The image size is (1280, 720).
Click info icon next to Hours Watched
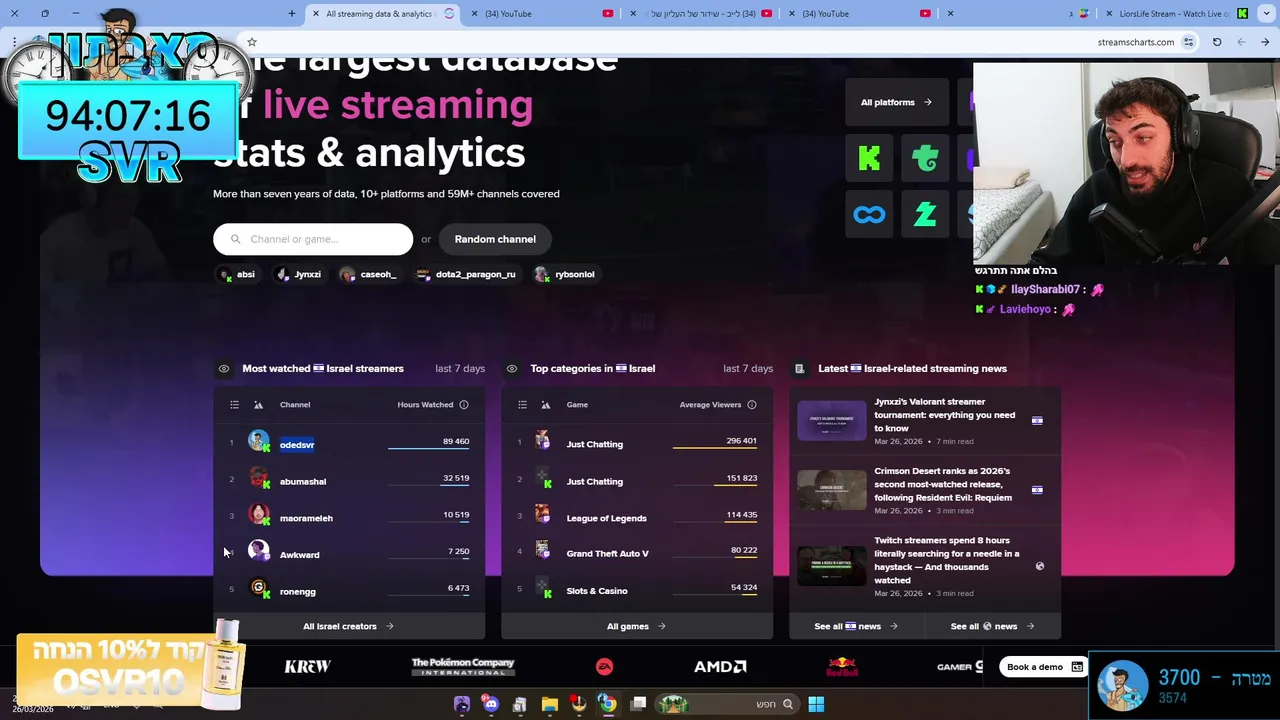coord(464,405)
